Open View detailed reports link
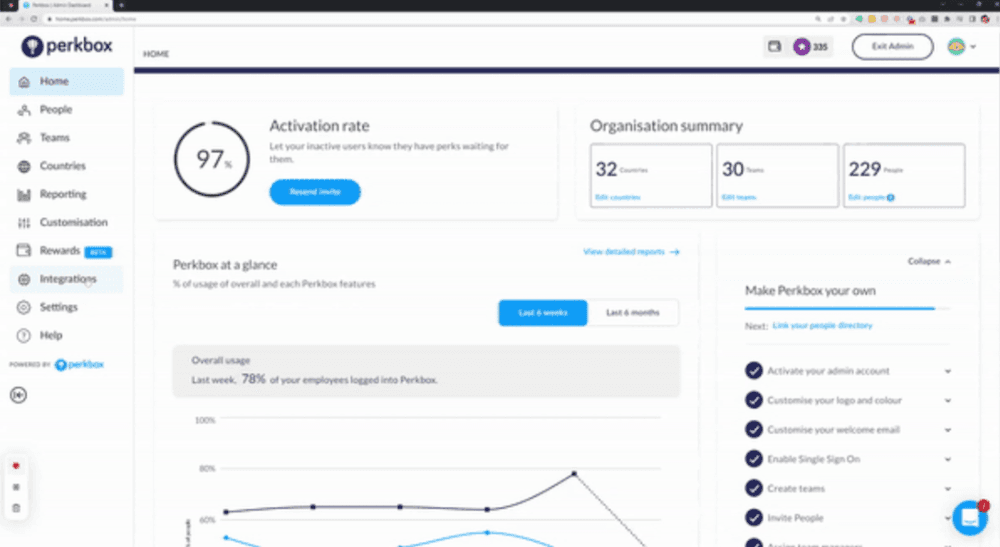This screenshot has height=547, width=1000. tap(631, 252)
